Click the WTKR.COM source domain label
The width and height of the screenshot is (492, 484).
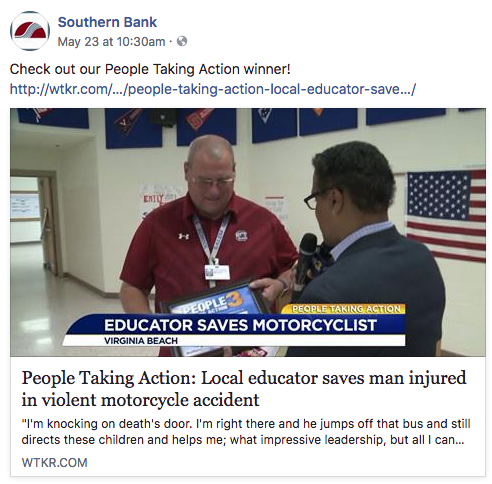point(55,463)
